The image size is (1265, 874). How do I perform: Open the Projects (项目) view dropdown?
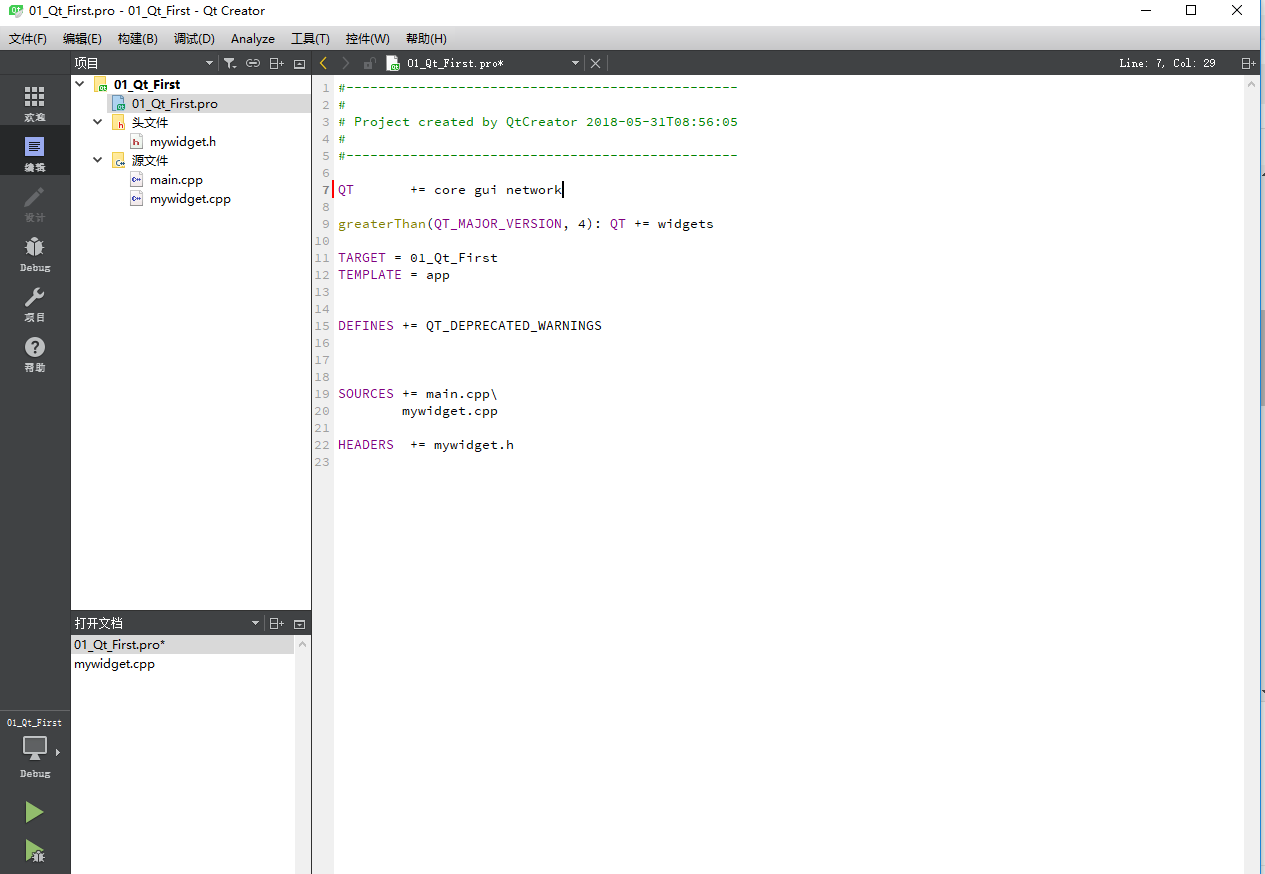click(209, 63)
